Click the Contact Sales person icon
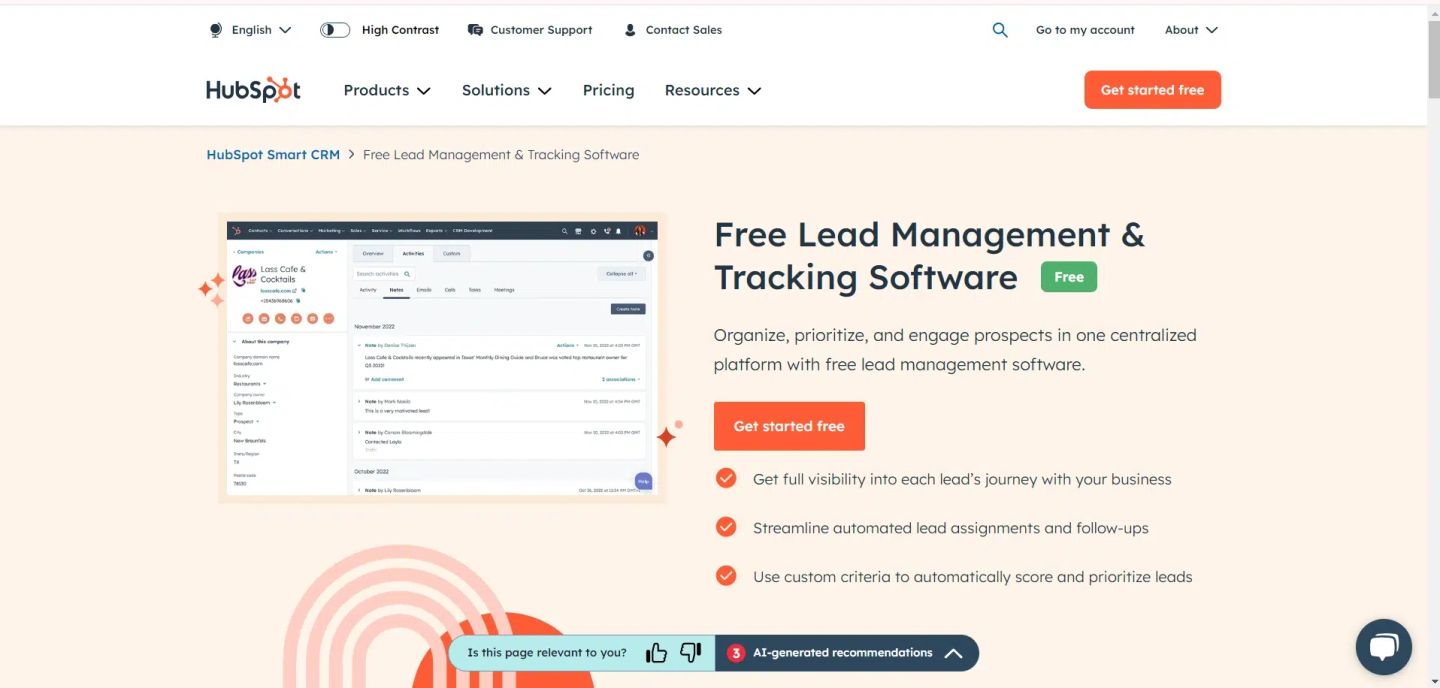This screenshot has height=688, width=1440. pyautogui.click(x=630, y=30)
